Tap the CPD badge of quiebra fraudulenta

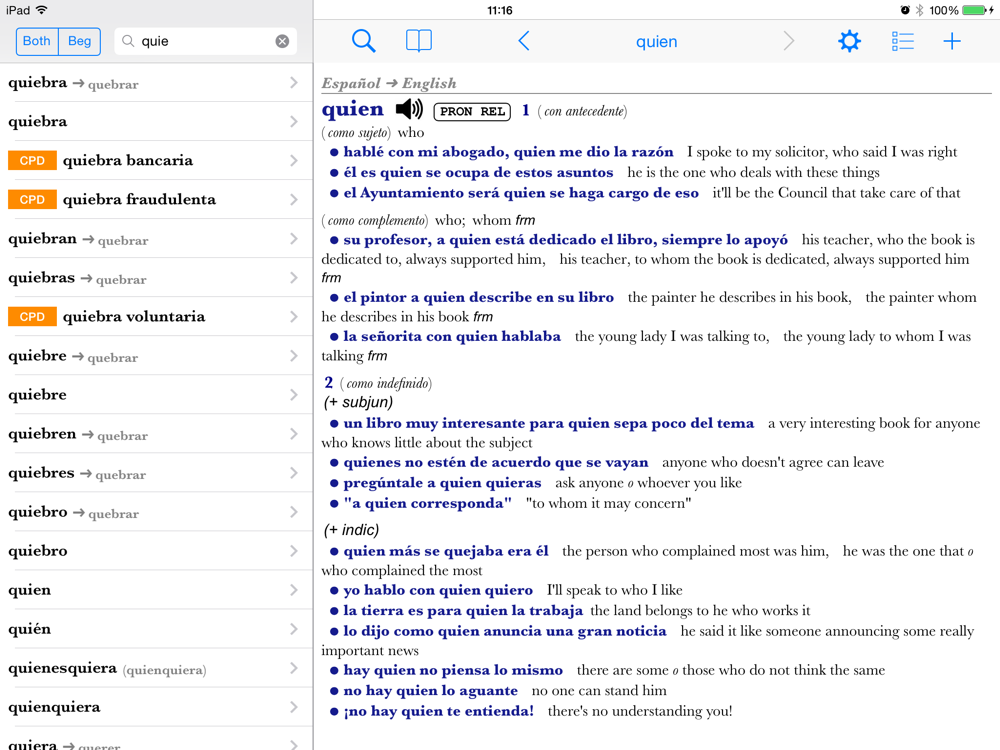point(33,200)
